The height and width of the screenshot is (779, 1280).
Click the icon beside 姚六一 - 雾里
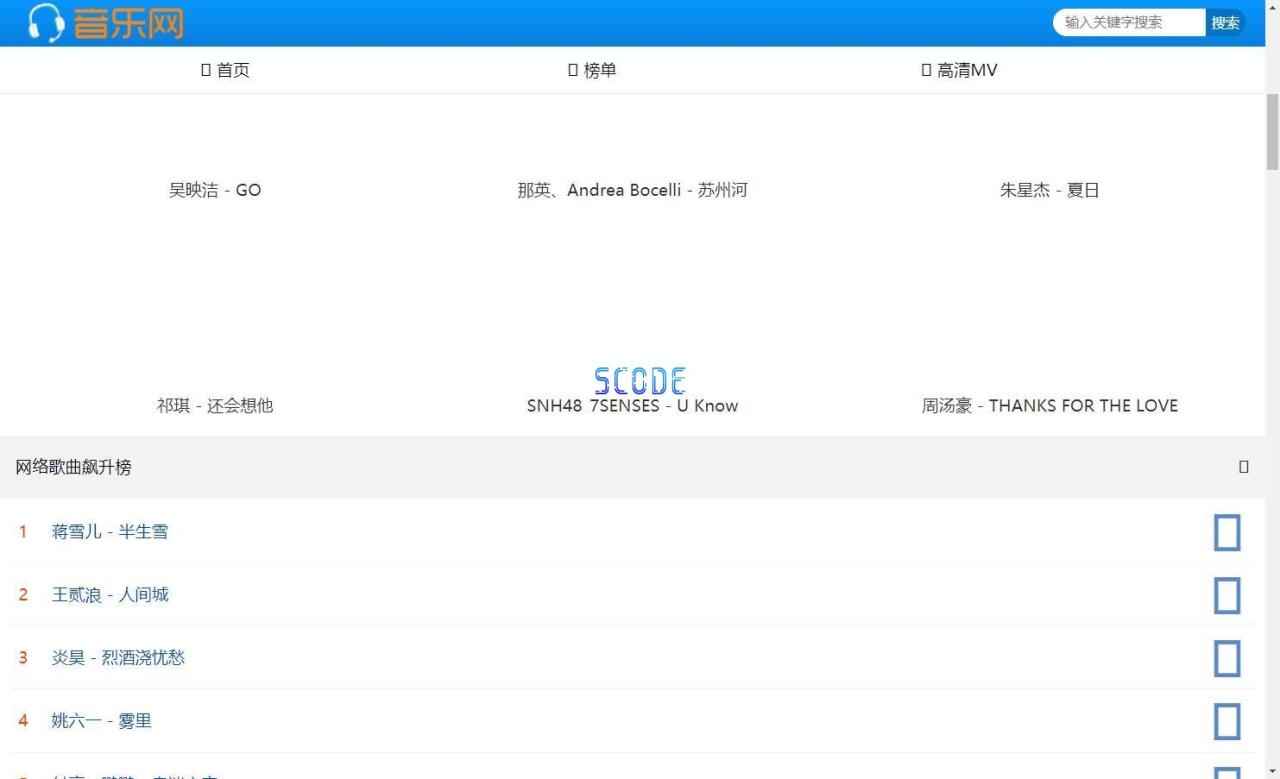click(x=1227, y=721)
